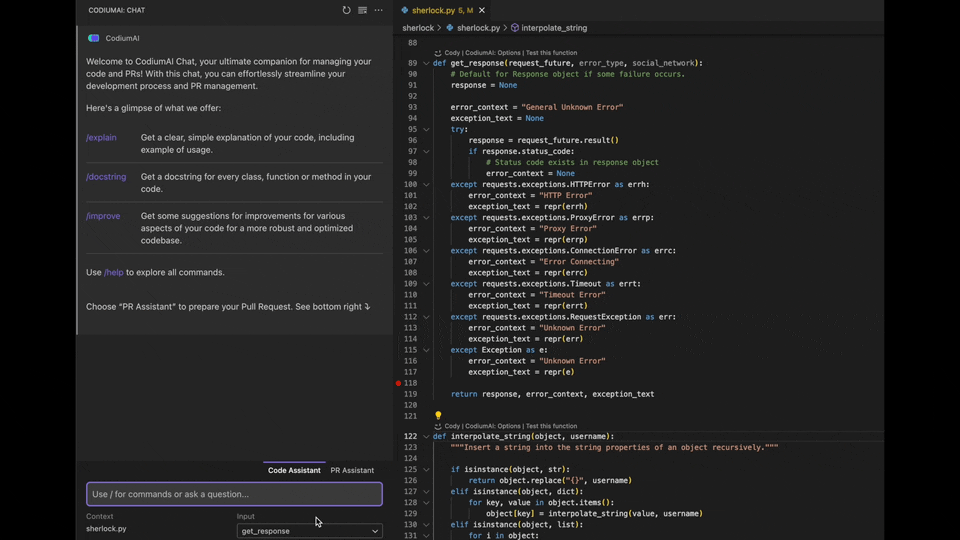The width and height of the screenshot is (960, 540).
Task: Click Test this function above get_response
Action: coord(551,53)
